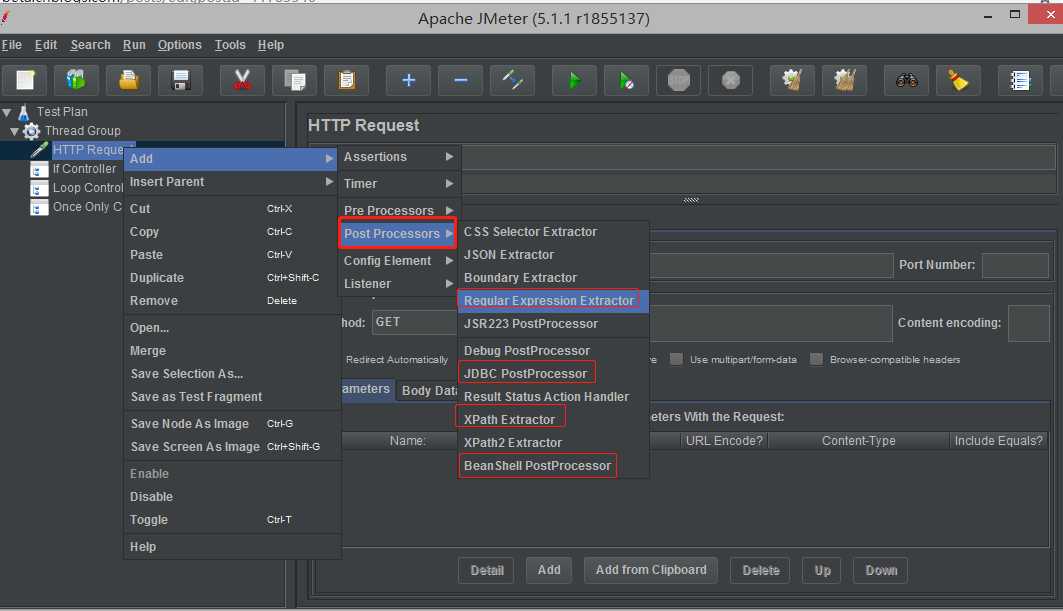
Task: Click the Reset Search brush icon
Action: point(958,80)
